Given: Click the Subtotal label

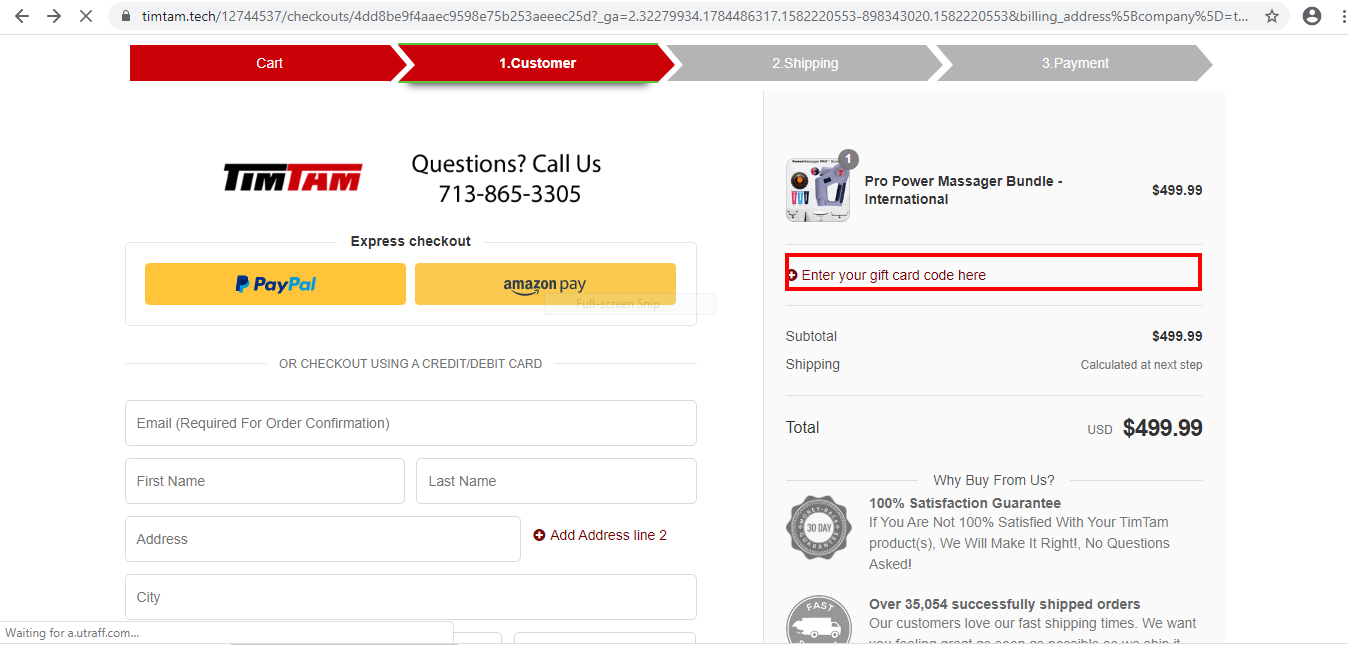Looking at the screenshot, I should coord(811,336).
